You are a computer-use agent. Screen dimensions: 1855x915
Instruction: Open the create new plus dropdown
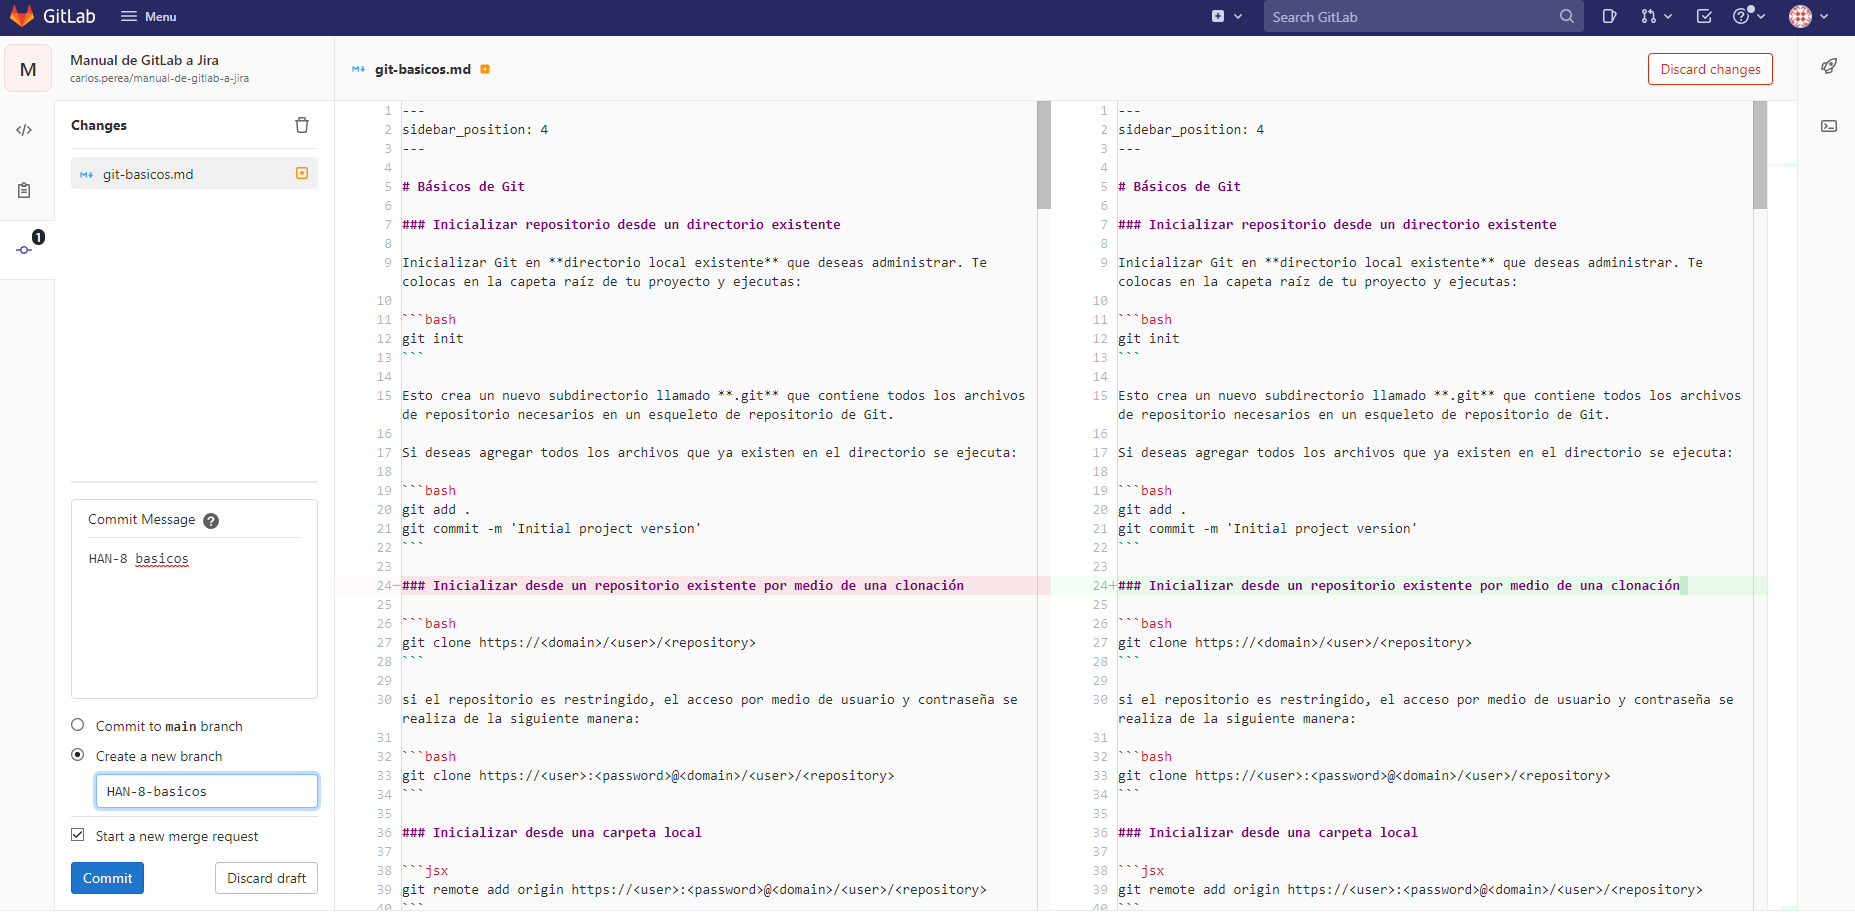[x=1227, y=16]
